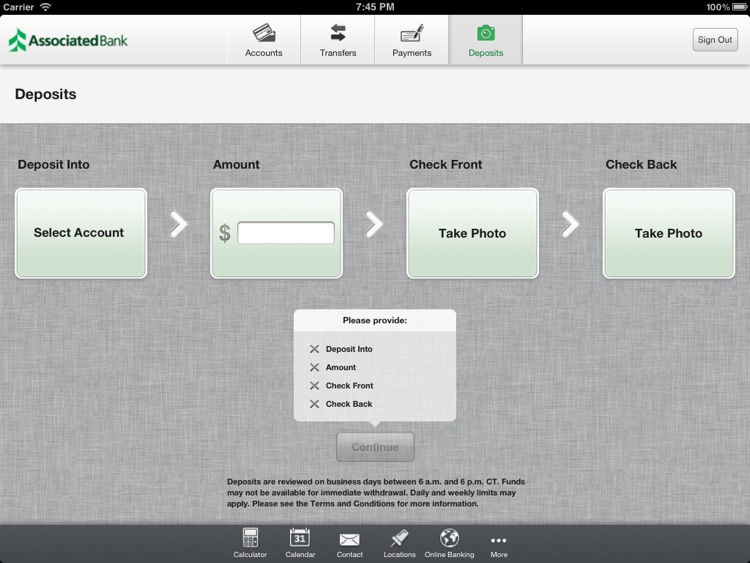The height and width of the screenshot is (563, 750).
Task: Click the 'Check Back' column heading
Action: coord(641,164)
